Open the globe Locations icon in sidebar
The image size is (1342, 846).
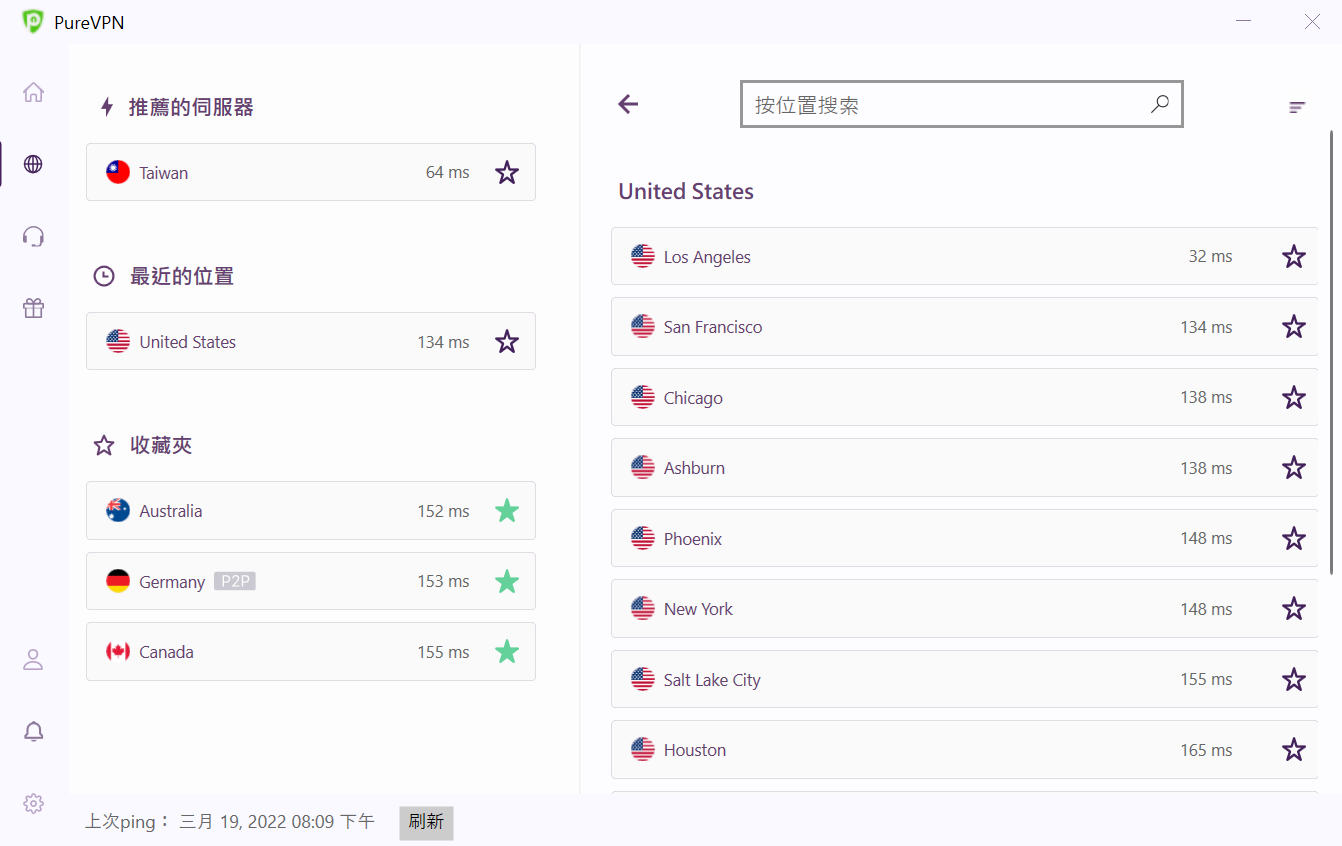click(x=33, y=164)
